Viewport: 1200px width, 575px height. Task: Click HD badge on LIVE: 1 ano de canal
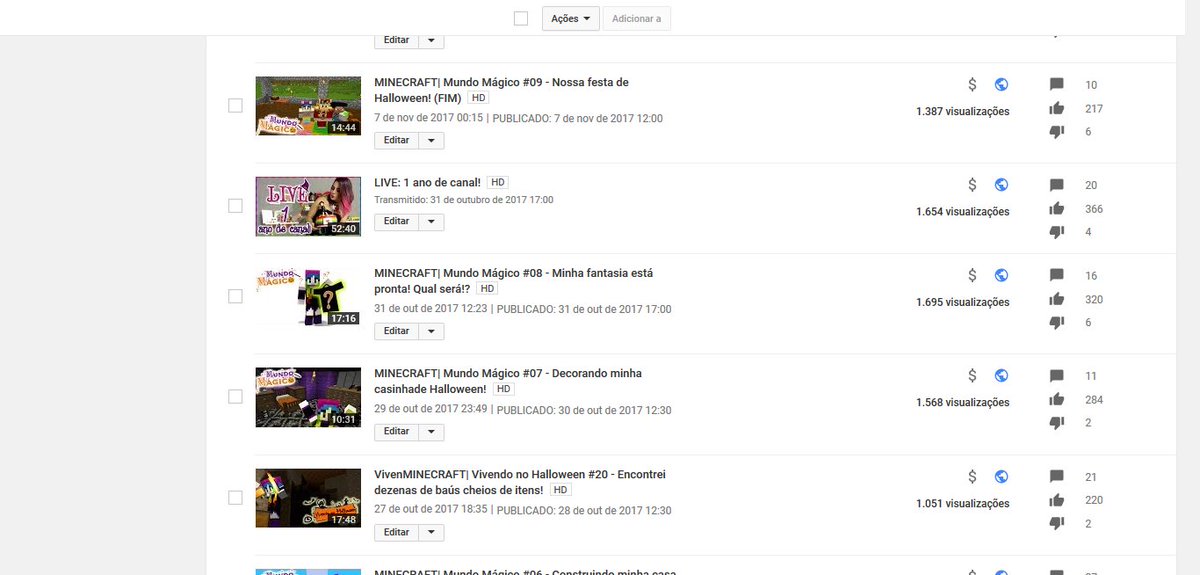[498, 182]
